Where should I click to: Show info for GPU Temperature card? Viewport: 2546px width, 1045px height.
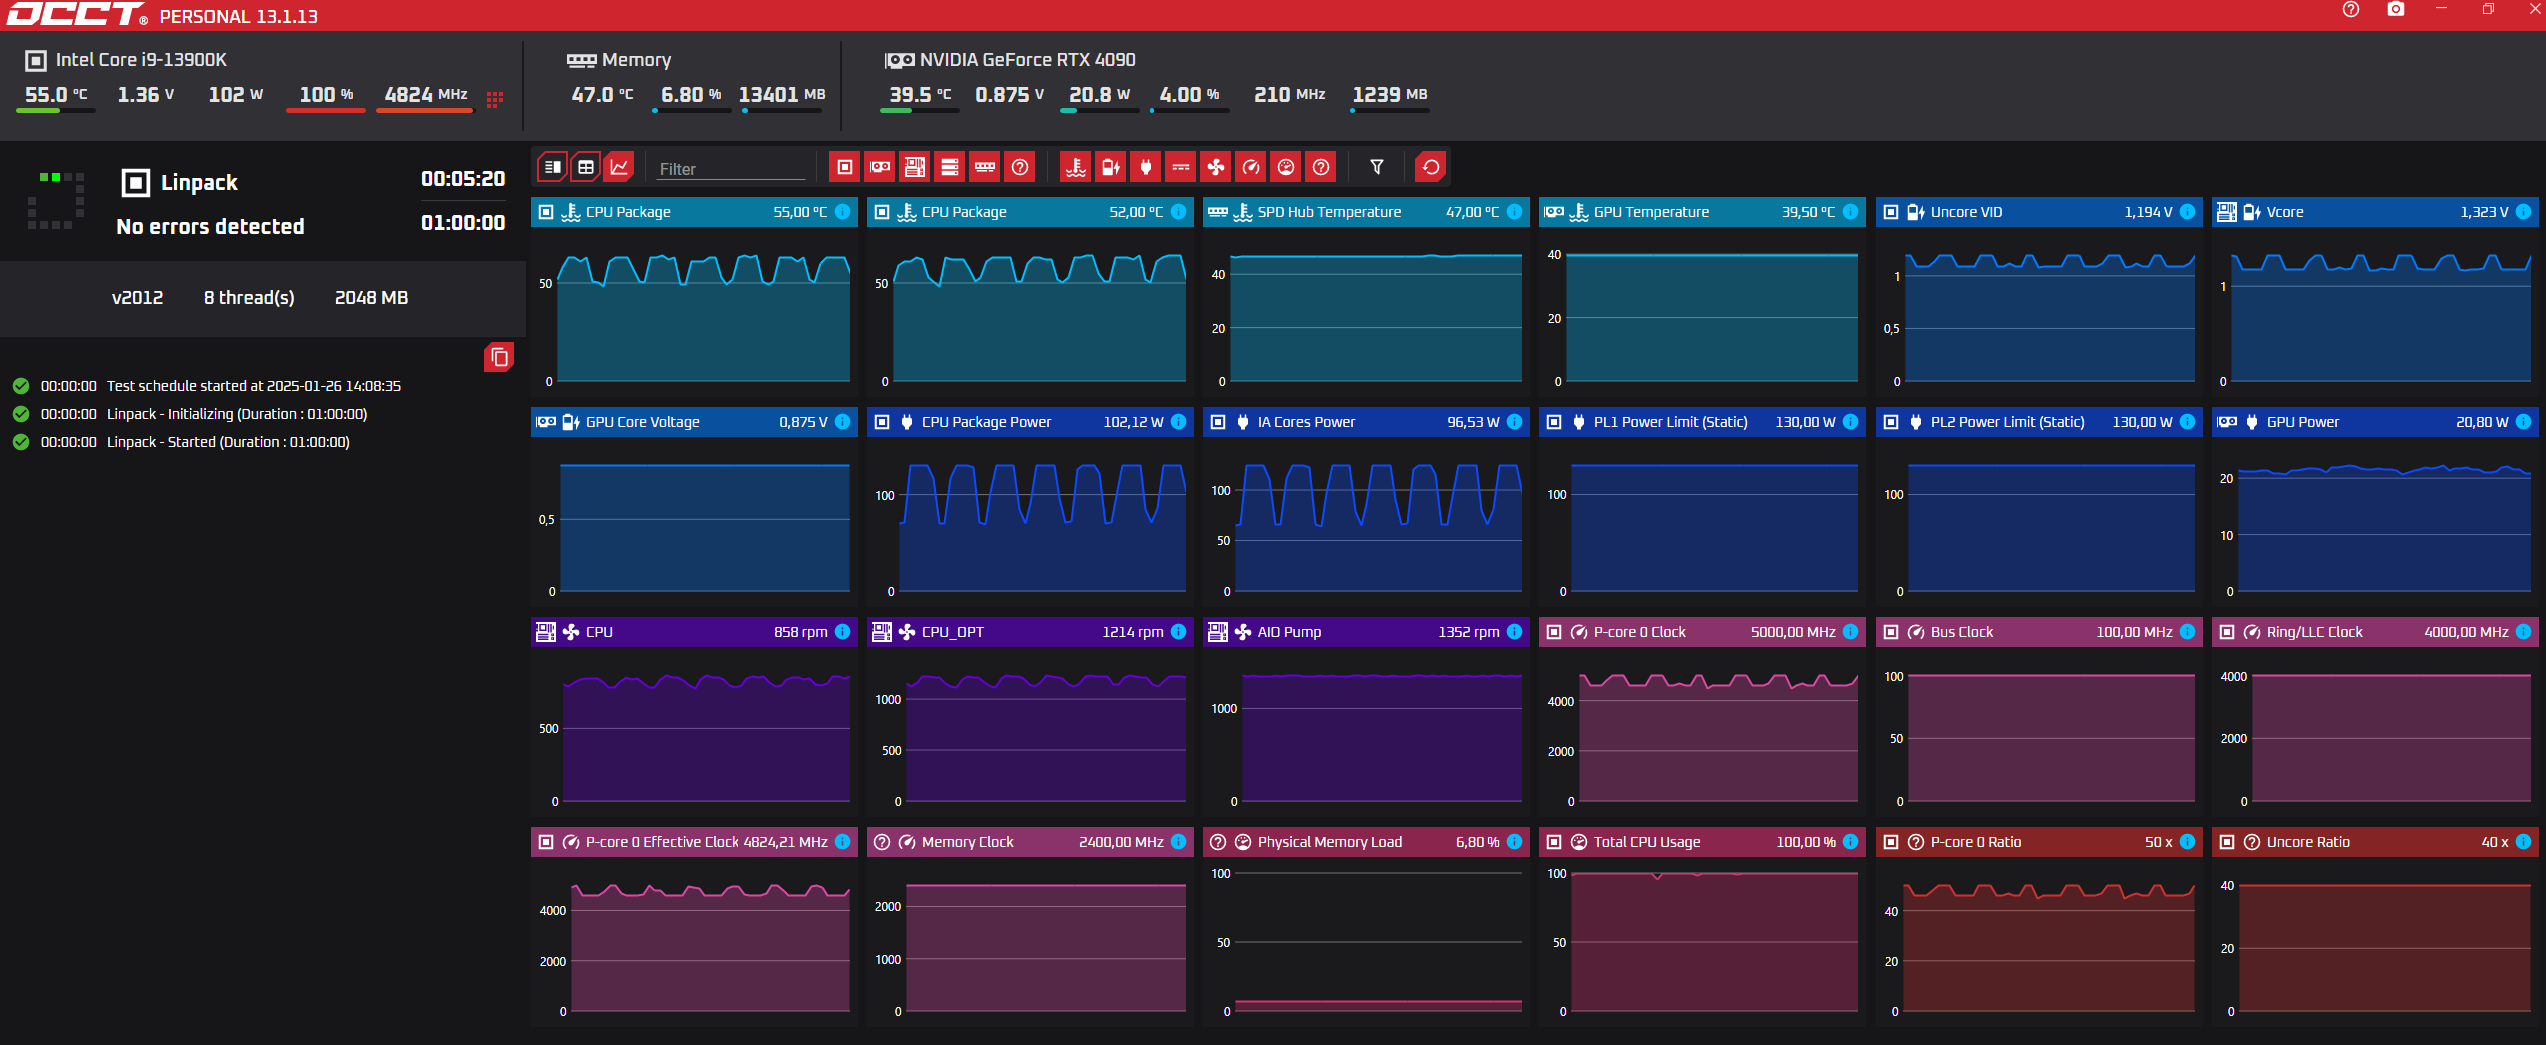[1851, 212]
